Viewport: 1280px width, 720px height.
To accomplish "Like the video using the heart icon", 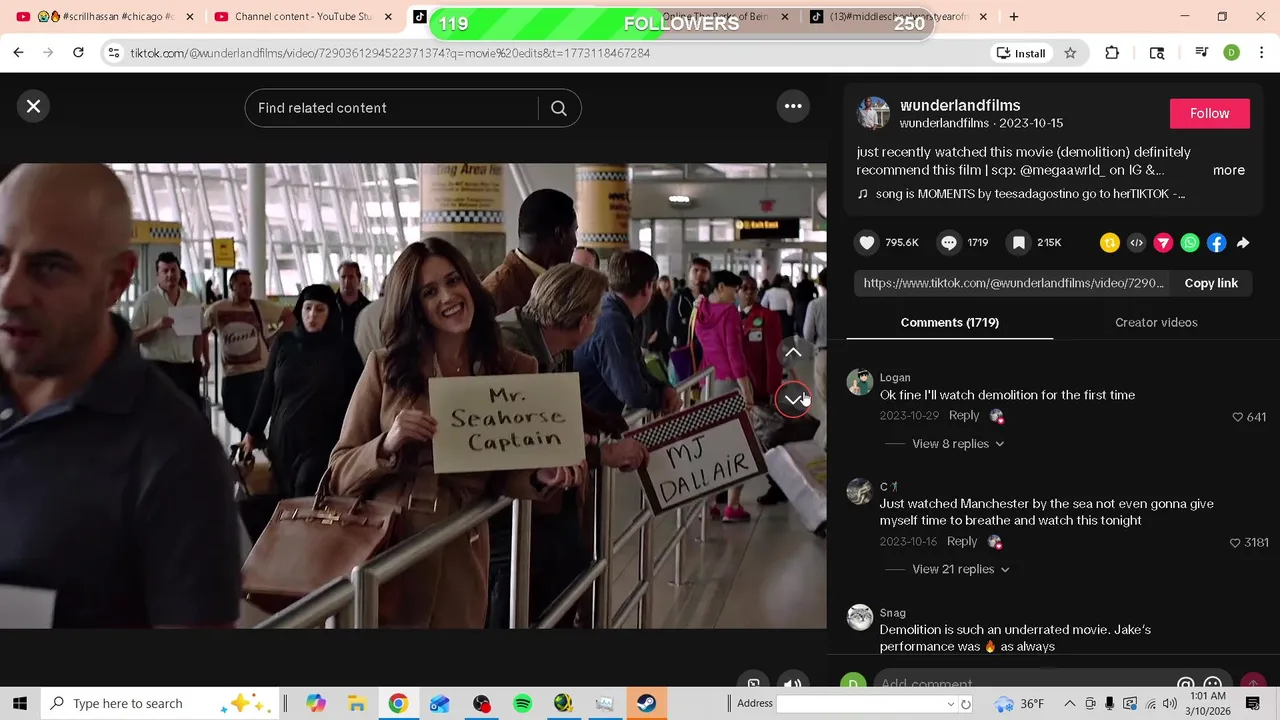I will click(x=867, y=242).
